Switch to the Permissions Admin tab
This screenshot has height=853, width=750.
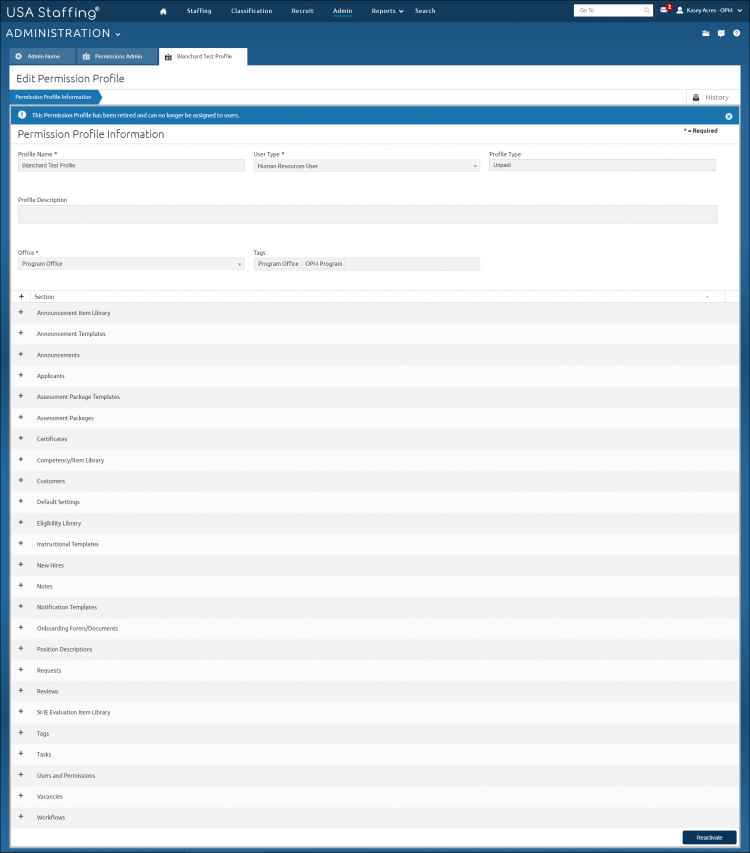[116, 57]
